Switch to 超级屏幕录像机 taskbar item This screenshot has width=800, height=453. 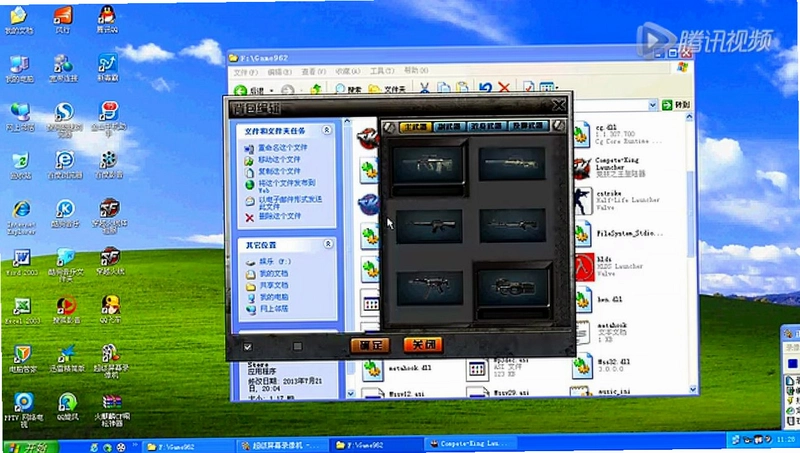(x=281, y=445)
